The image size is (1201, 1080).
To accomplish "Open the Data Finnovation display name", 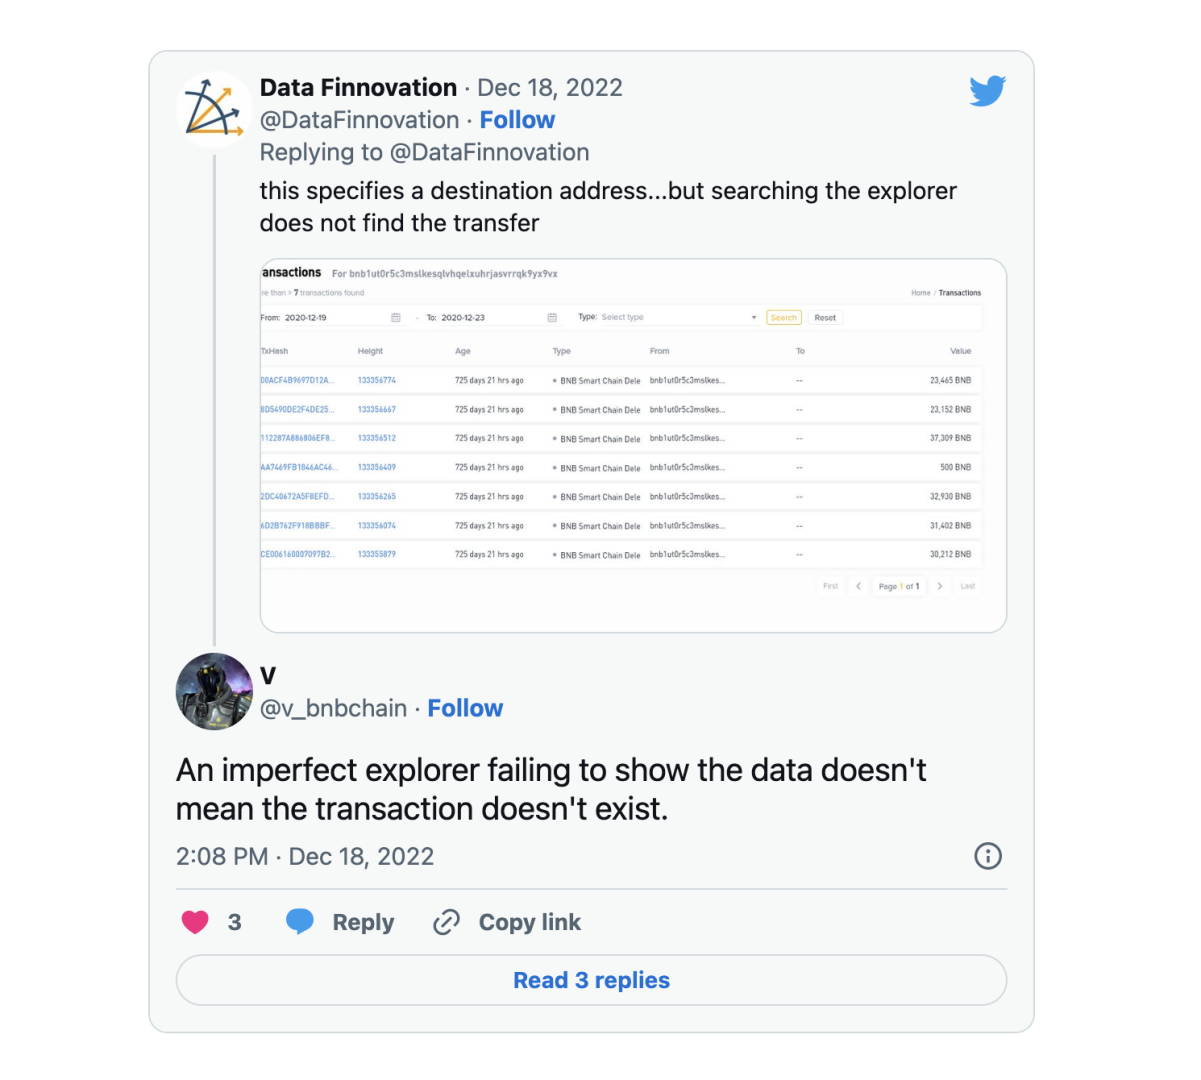I will [358, 88].
